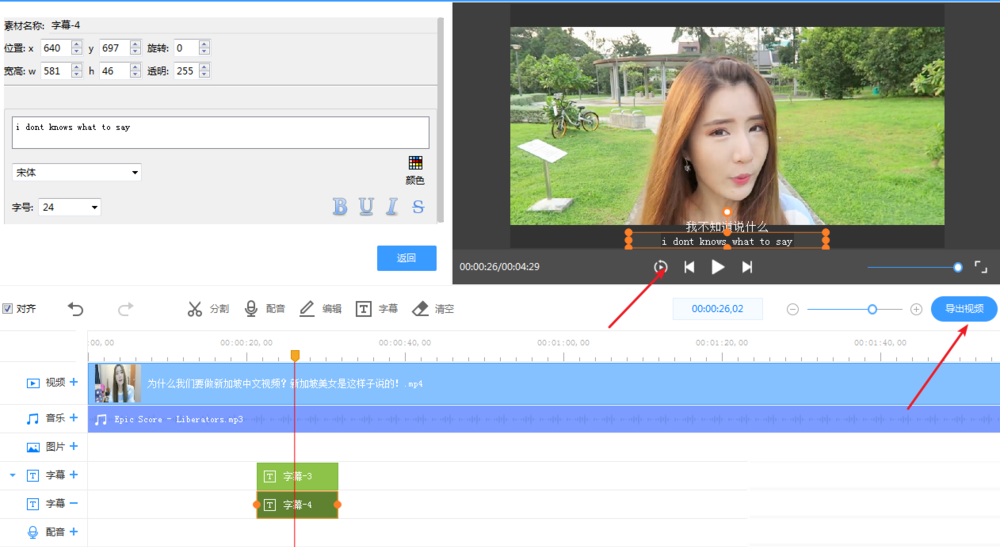Click the 返回 return button
The height and width of the screenshot is (547, 1000).
pos(406,258)
